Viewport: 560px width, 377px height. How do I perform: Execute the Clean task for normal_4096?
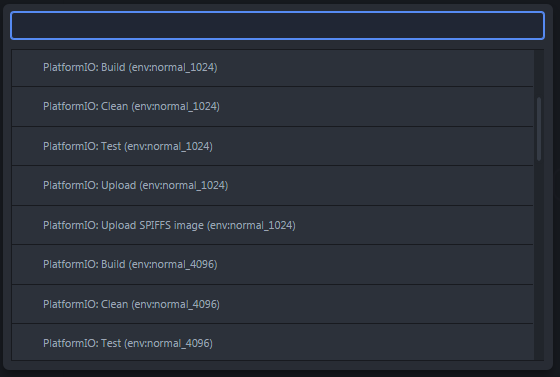pos(272,304)
